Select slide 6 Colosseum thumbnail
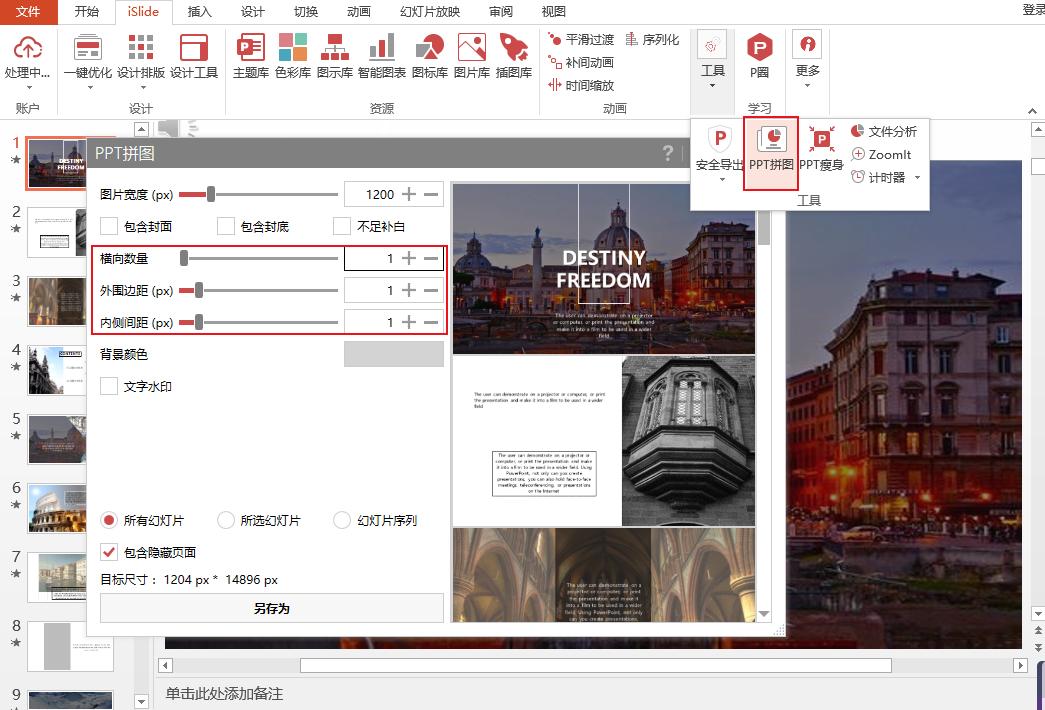 pyautogui.click(x=57, y=508)
